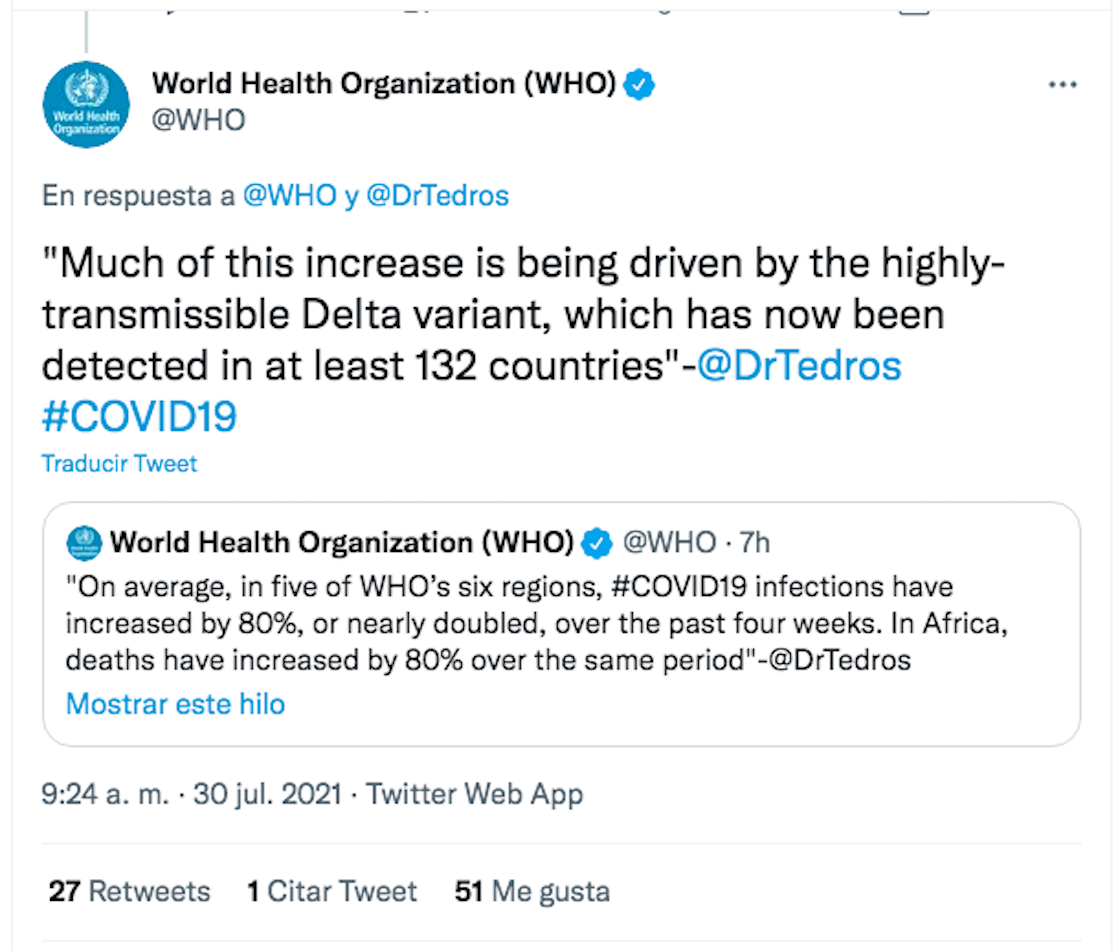Open @DrTedros link in the reply-to line
1120x951 pixels.
coord(438,196)
